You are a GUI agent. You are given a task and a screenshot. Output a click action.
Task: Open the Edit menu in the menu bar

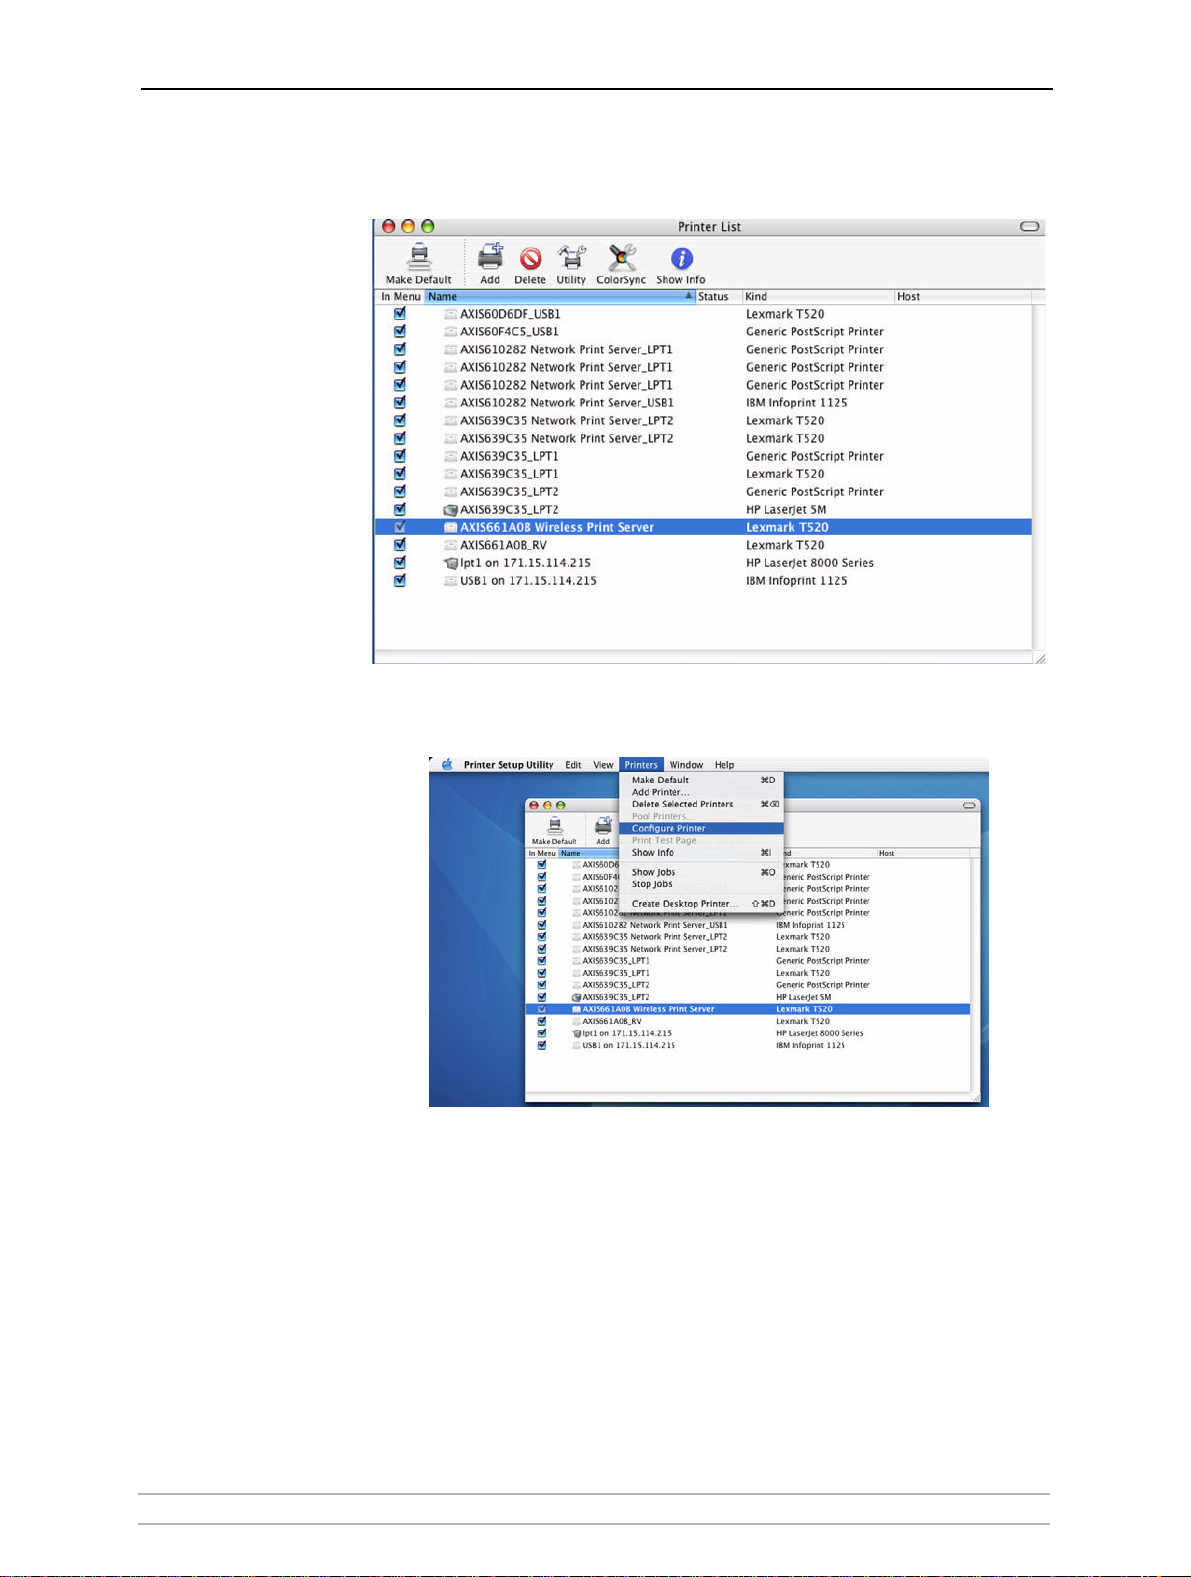pos(573,765)
